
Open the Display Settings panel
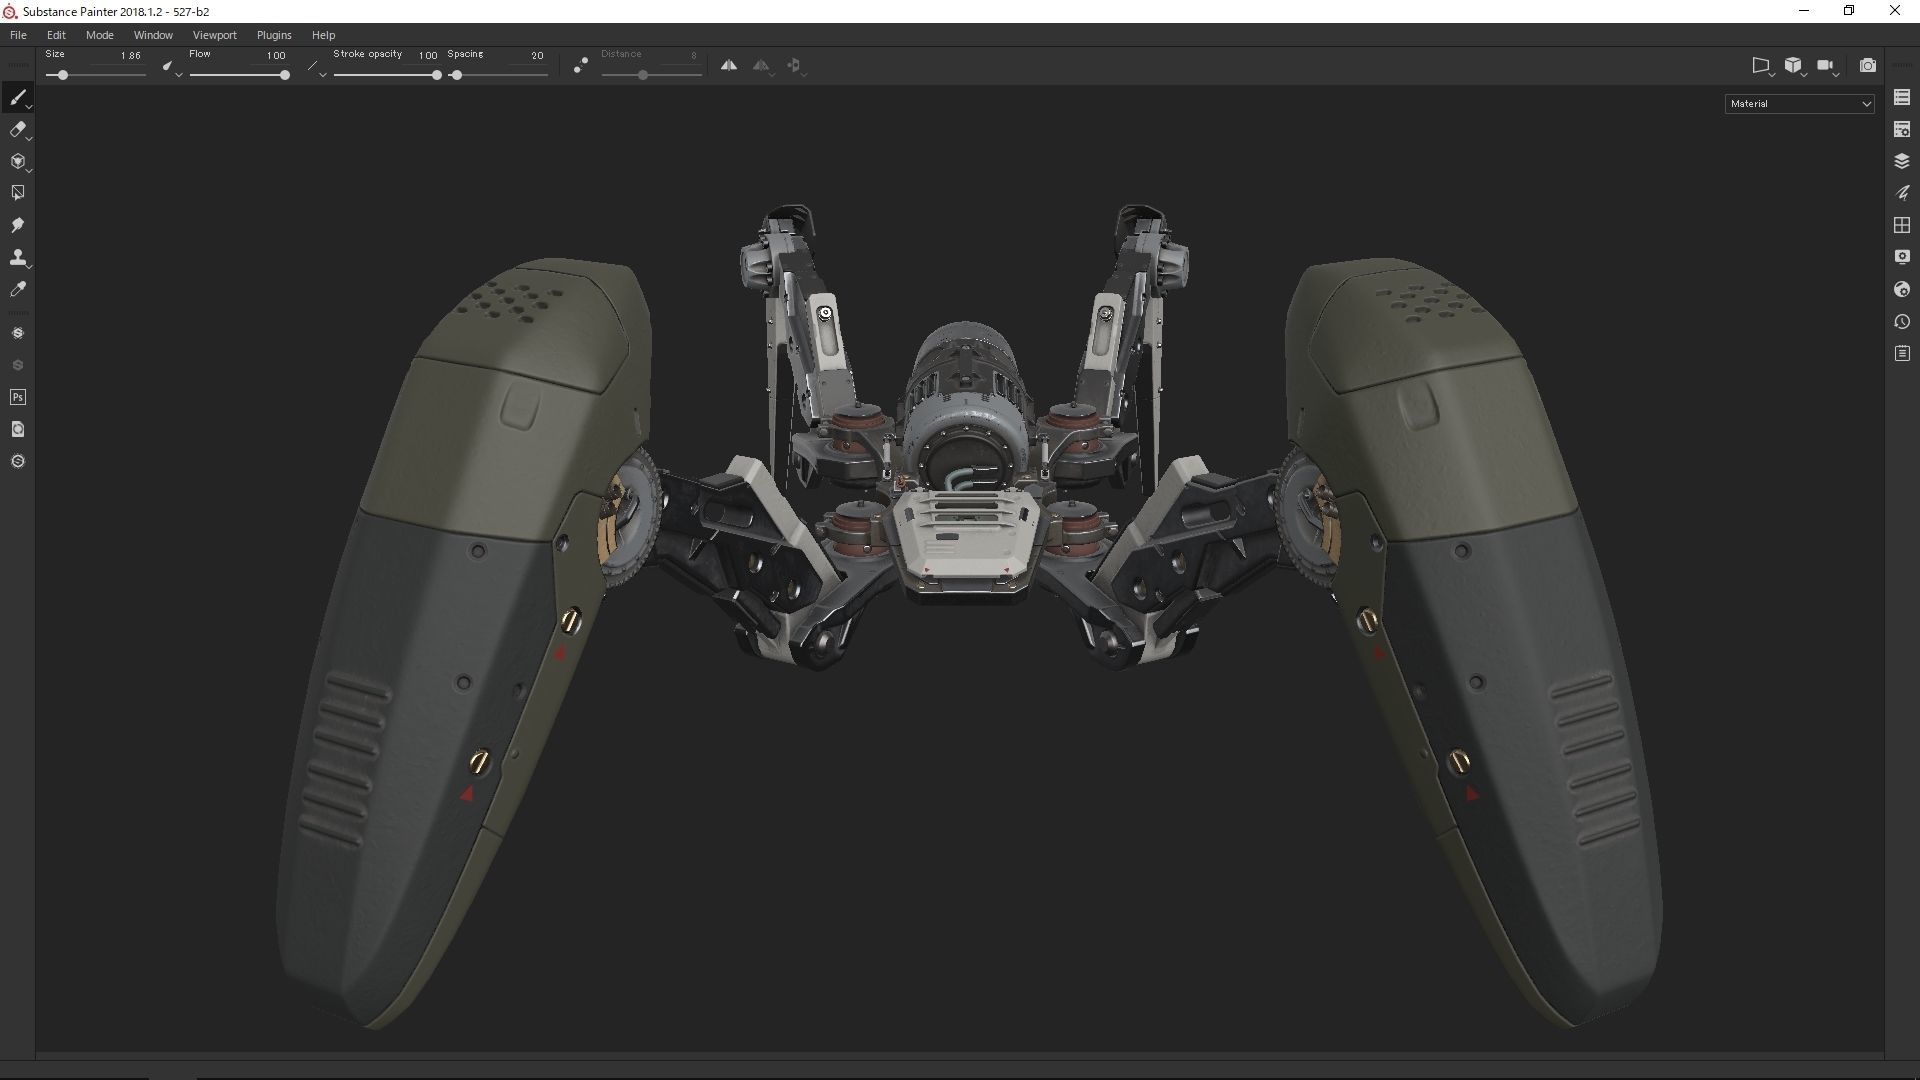pos(1902,257)
